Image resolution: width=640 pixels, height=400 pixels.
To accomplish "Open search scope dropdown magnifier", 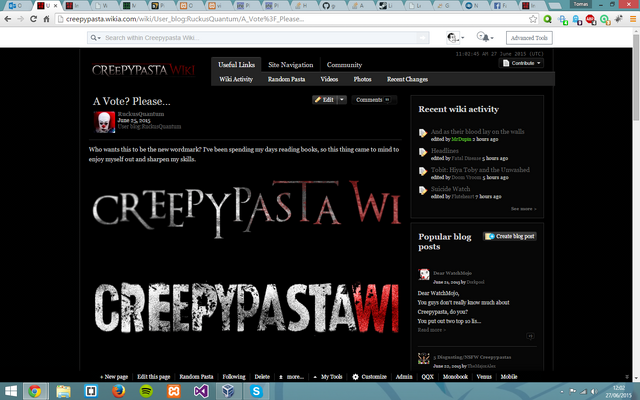I will pyautogui.click(x=95, y=38).
